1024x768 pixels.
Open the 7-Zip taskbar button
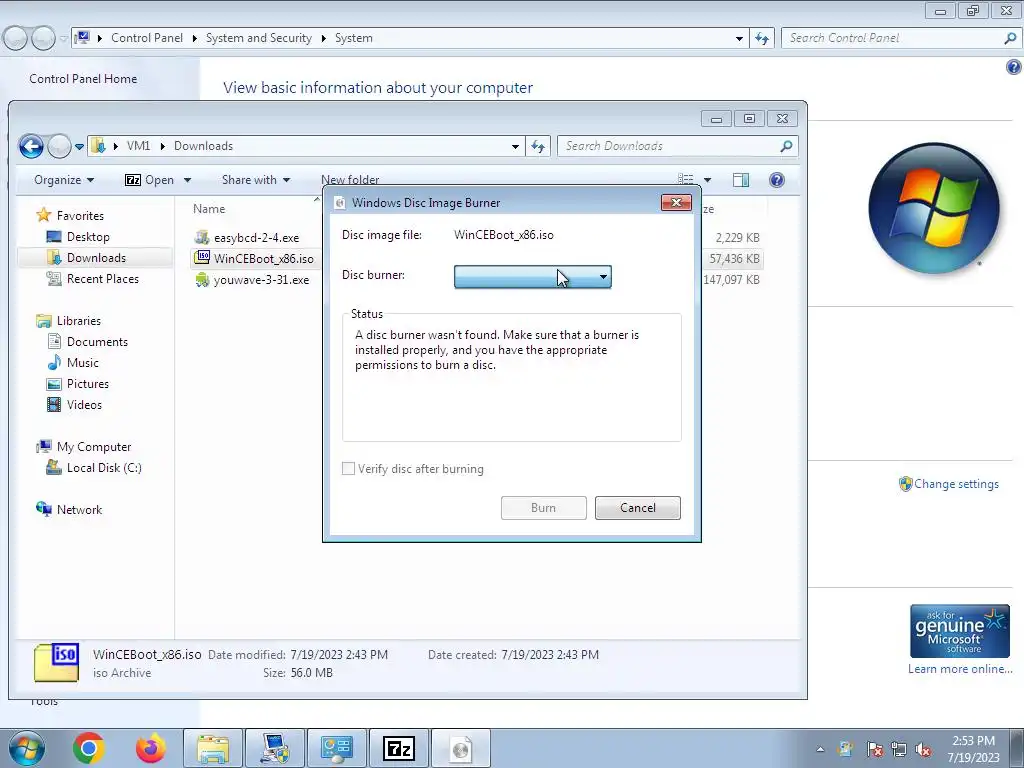point(398,748)
